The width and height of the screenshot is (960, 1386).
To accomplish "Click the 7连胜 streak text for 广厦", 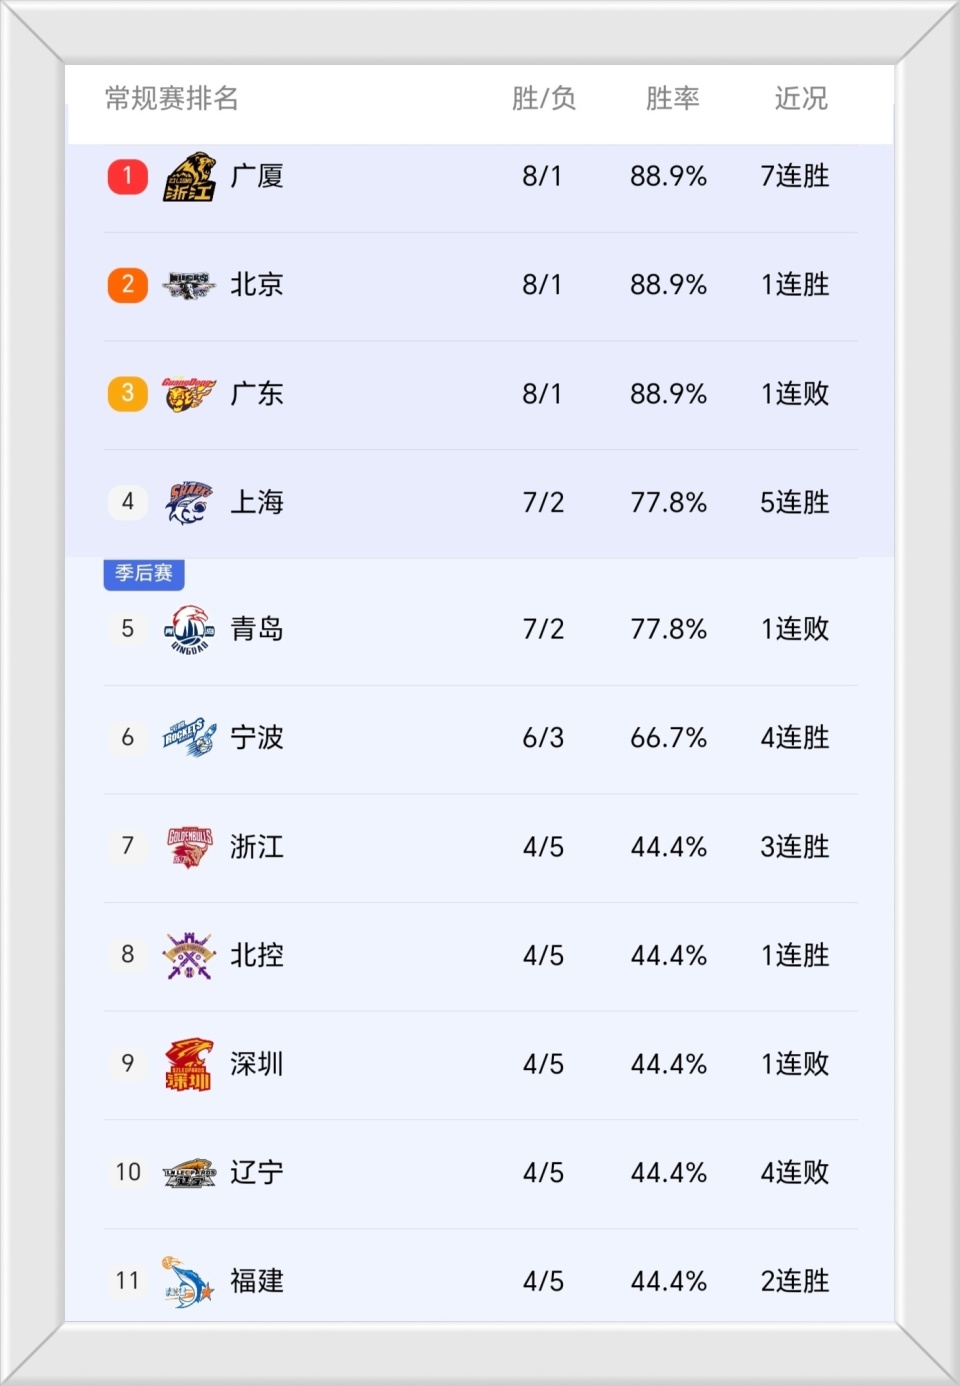I will [x=795, y=176].
